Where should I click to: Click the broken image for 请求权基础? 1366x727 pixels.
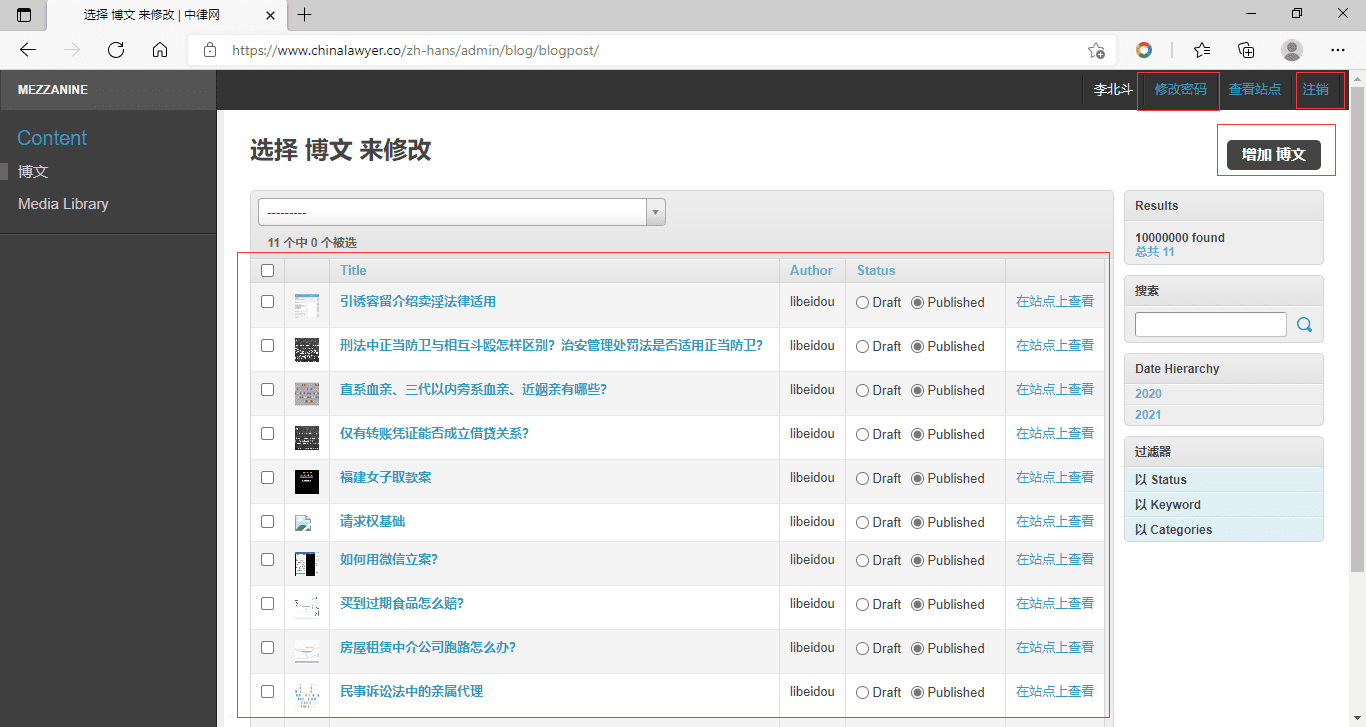304,523
